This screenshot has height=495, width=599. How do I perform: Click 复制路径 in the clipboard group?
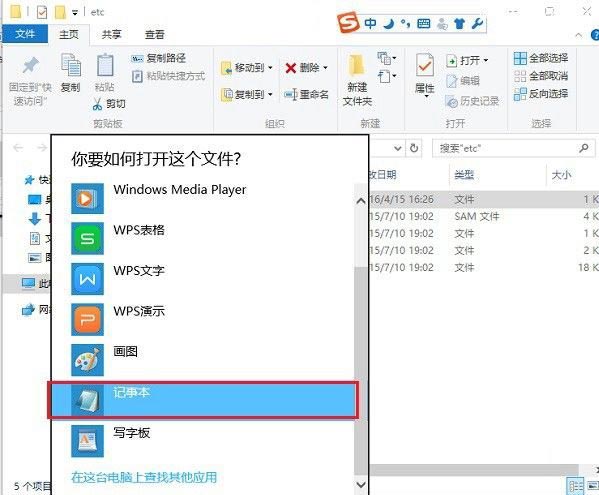pos(158,58)
